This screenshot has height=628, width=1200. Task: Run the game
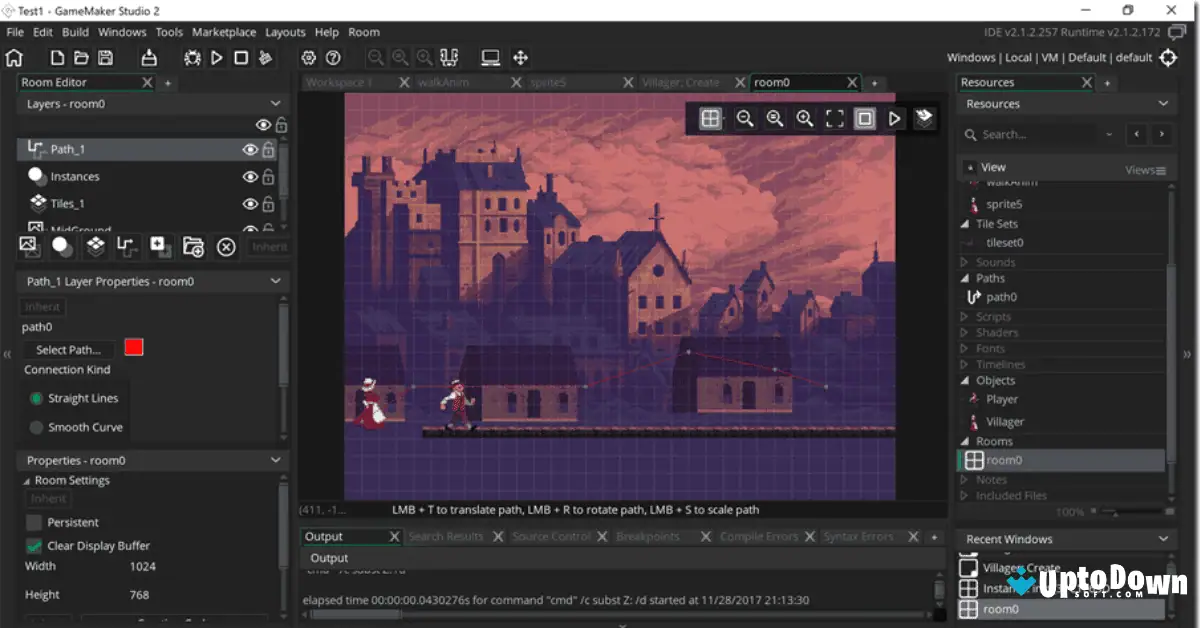click(216, 57)
